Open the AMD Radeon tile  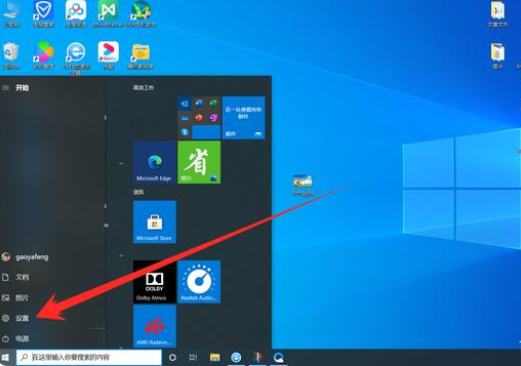pos(155,326)
